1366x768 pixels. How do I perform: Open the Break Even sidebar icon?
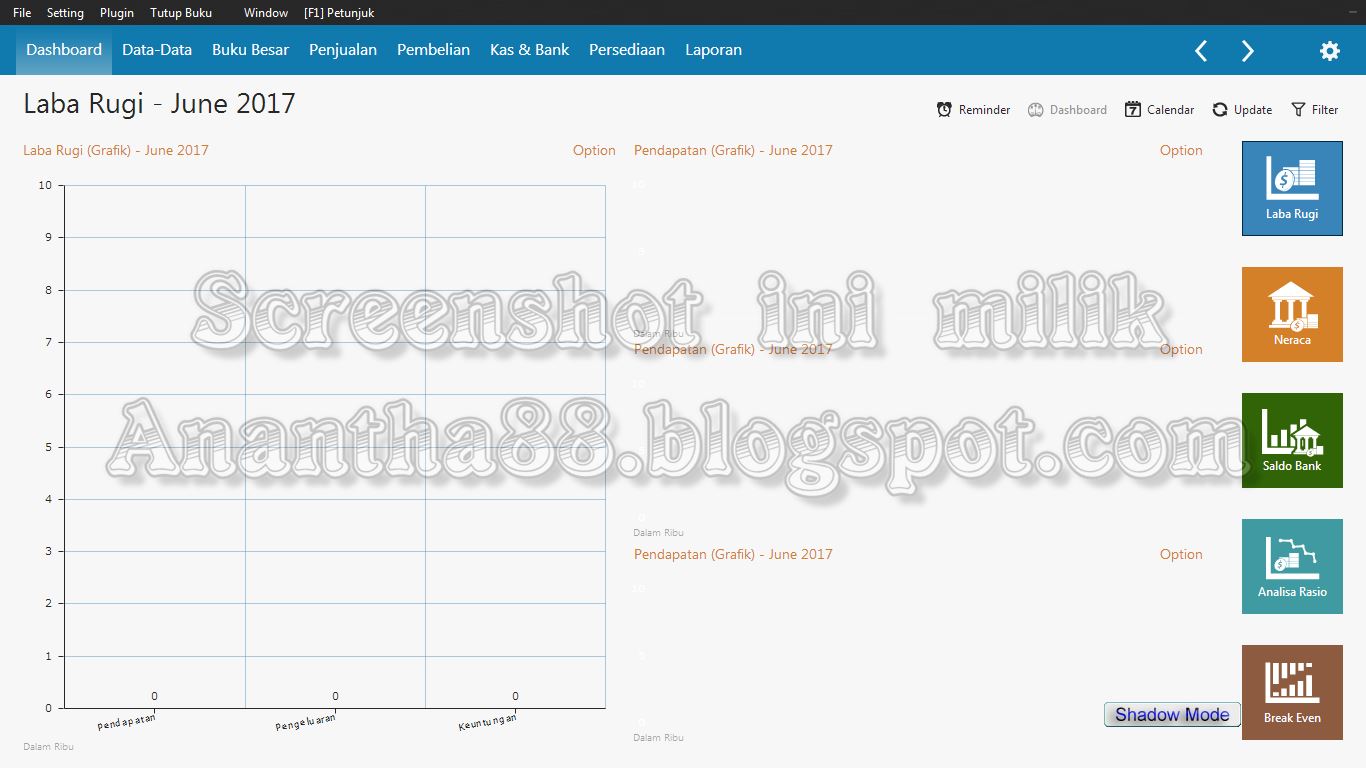click(1291, 691)
